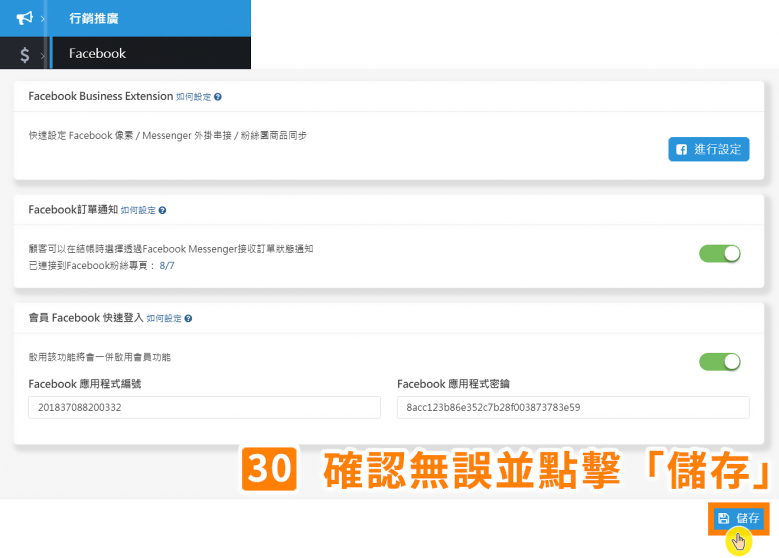
Task: Click the 進行設定 button
Action: [x=708, y=149]
